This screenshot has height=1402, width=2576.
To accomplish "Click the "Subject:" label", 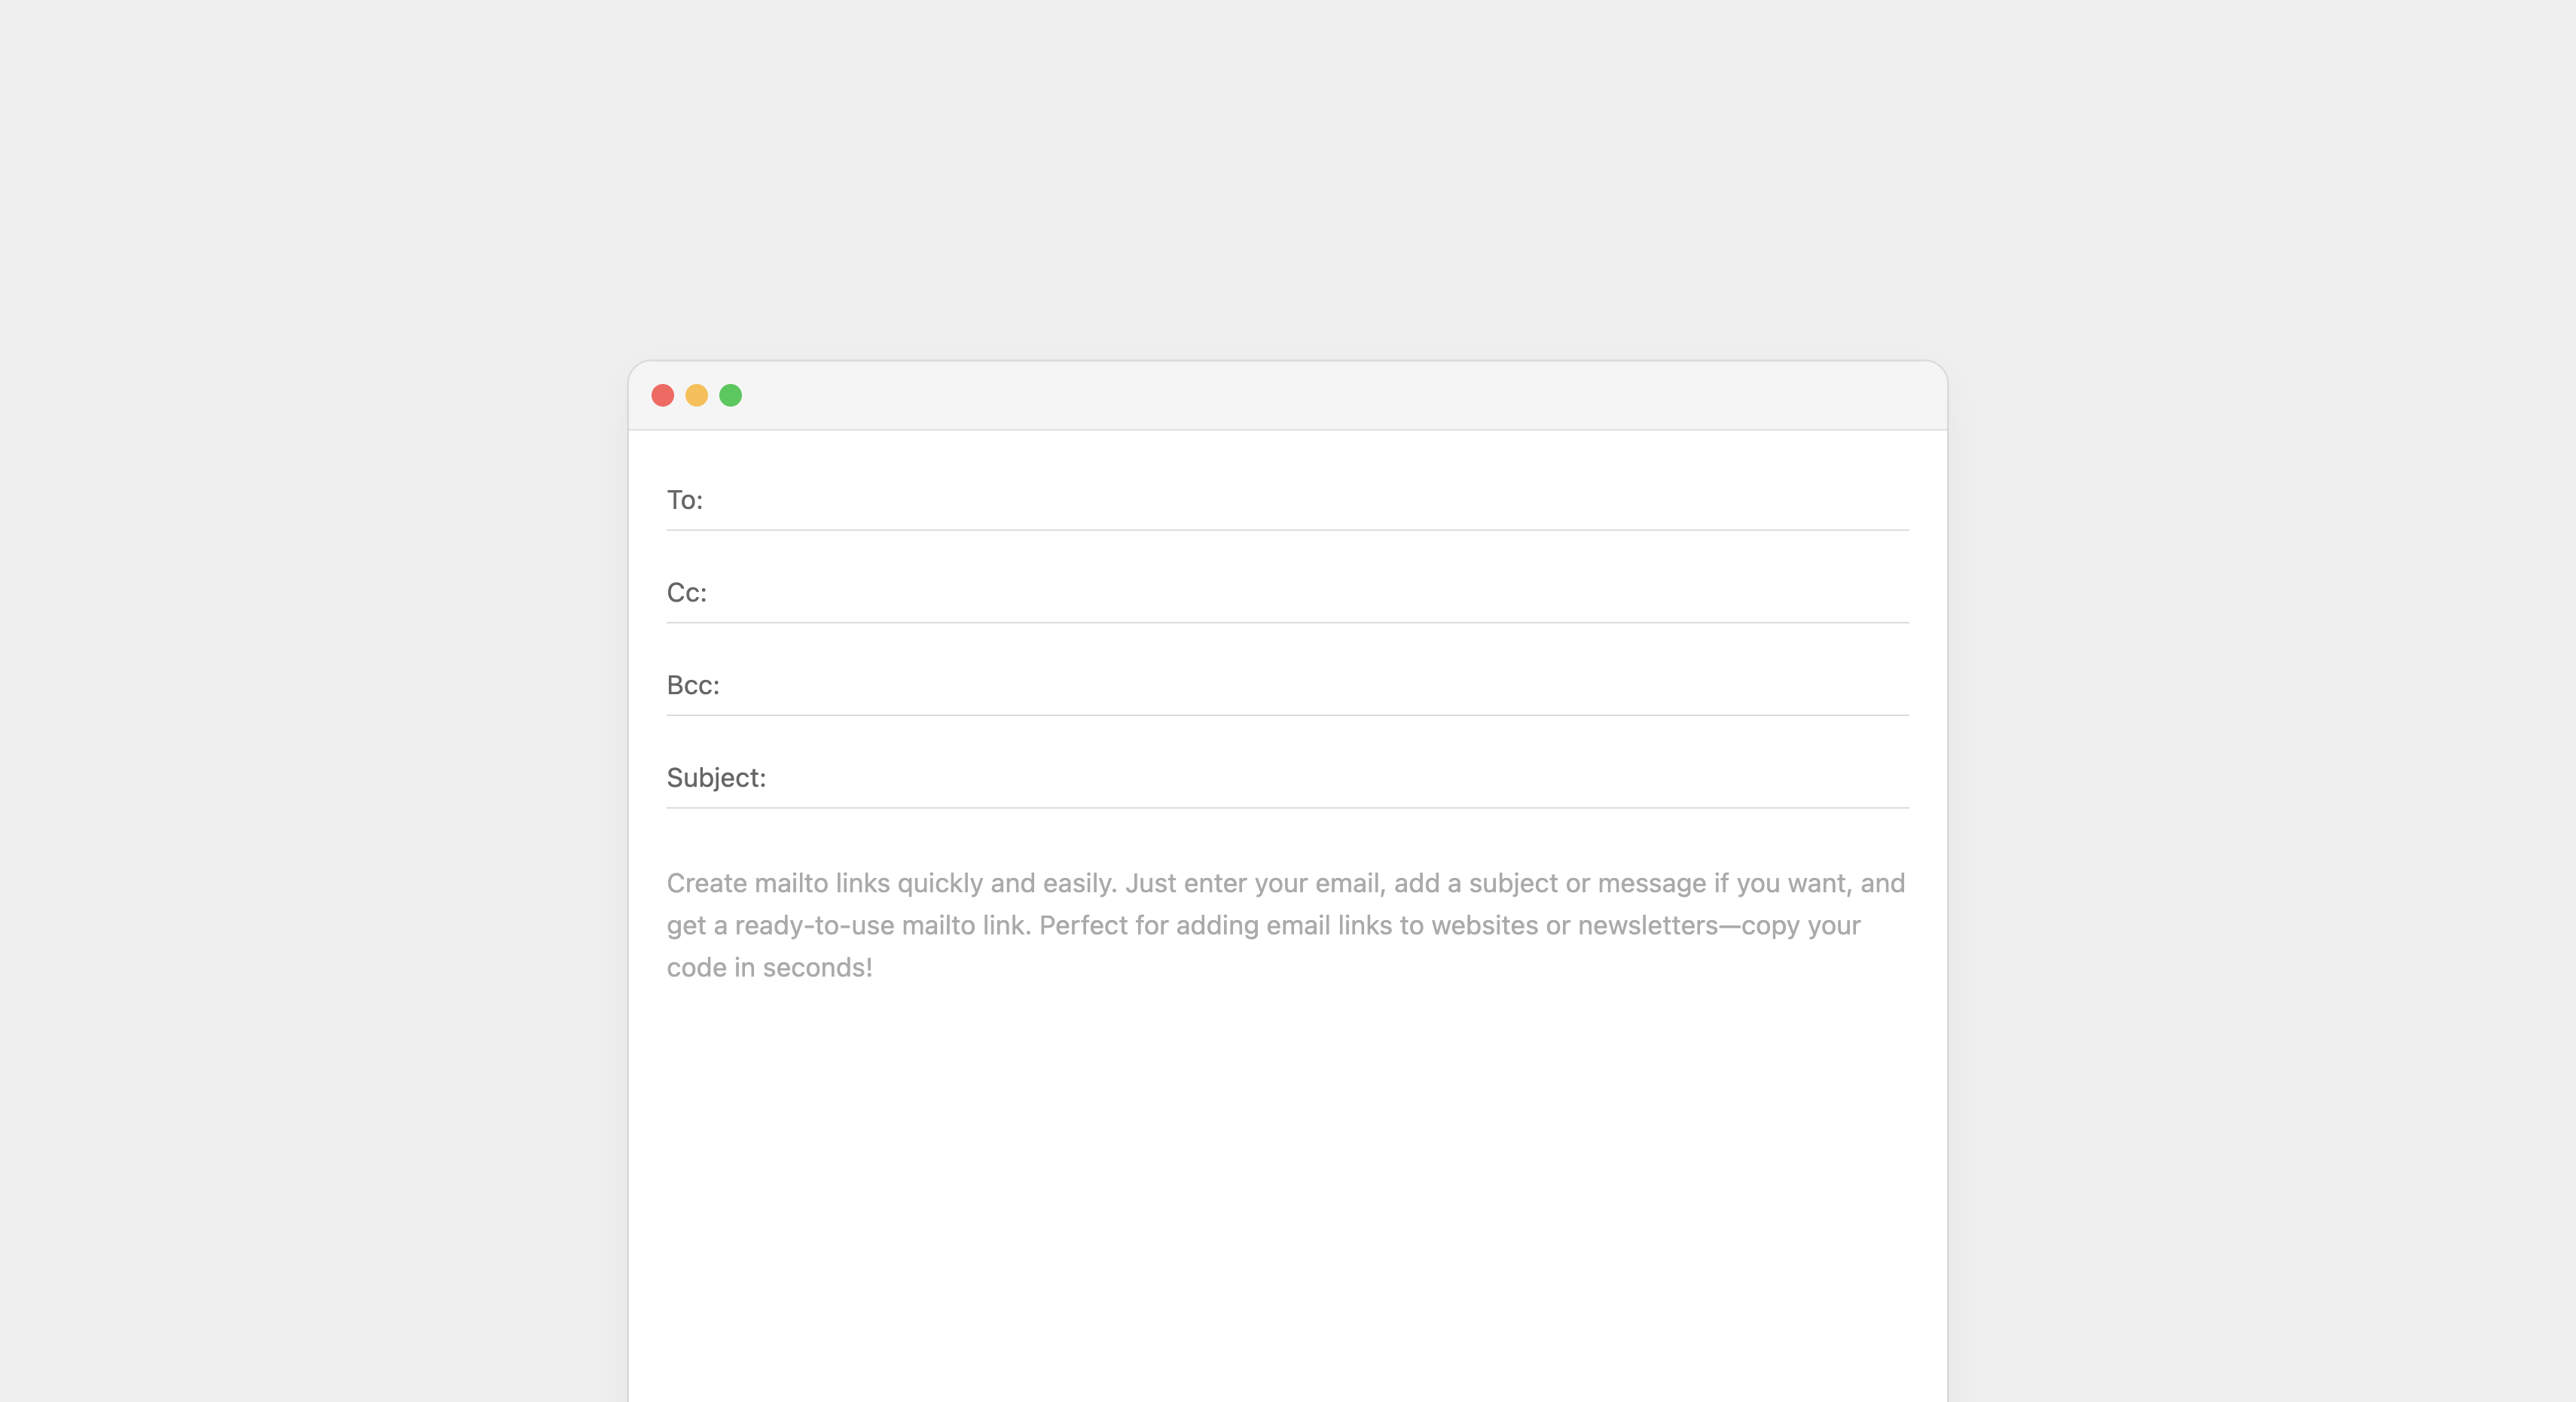I will click(716, 778).
